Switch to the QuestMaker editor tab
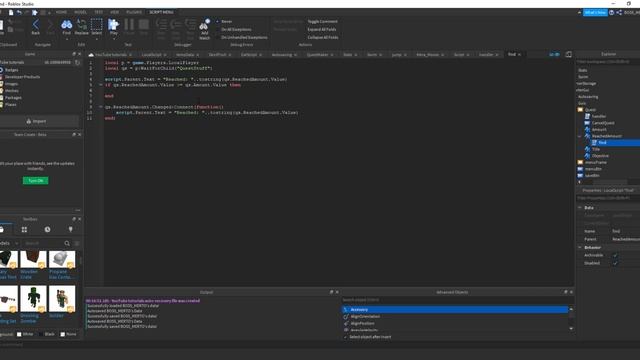This screenshot has width=640, height=360. click(x=318, y=54)
